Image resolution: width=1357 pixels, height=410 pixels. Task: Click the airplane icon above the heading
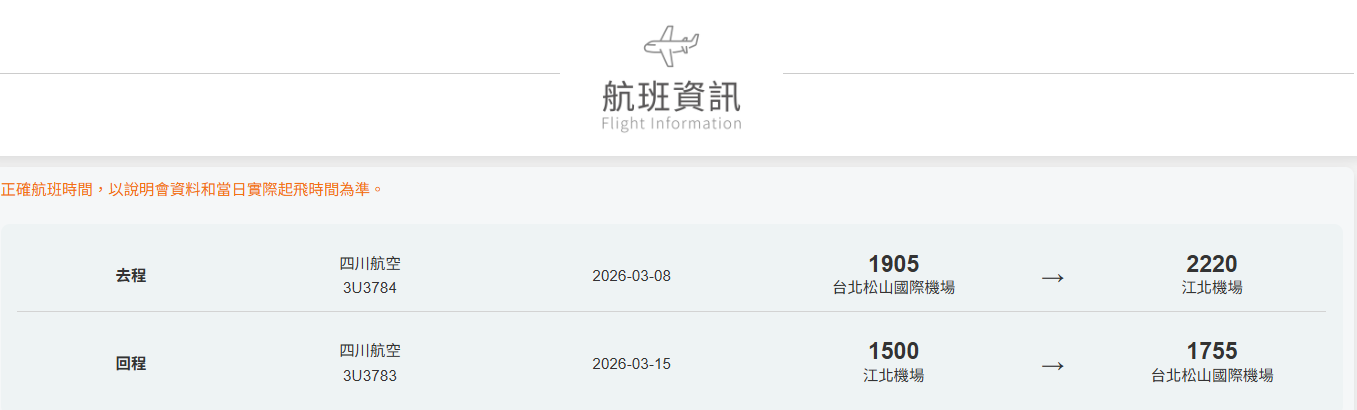(x=671, y=45)
